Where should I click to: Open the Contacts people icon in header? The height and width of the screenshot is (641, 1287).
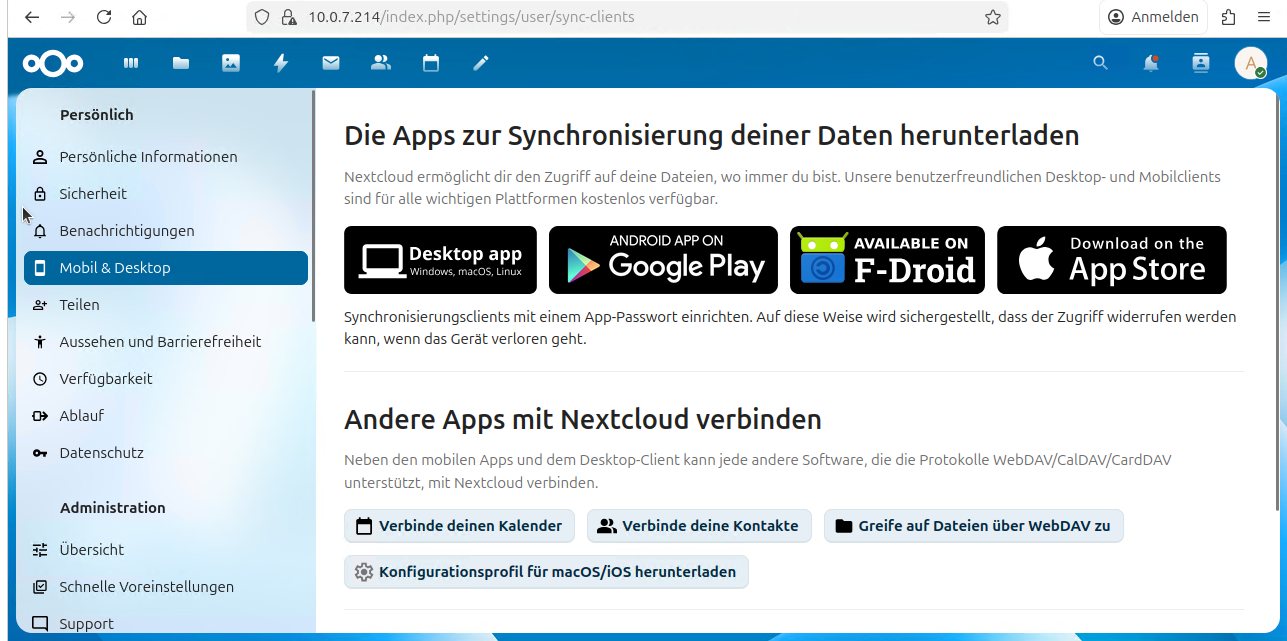pyautogui.click(x=381, y=63)
